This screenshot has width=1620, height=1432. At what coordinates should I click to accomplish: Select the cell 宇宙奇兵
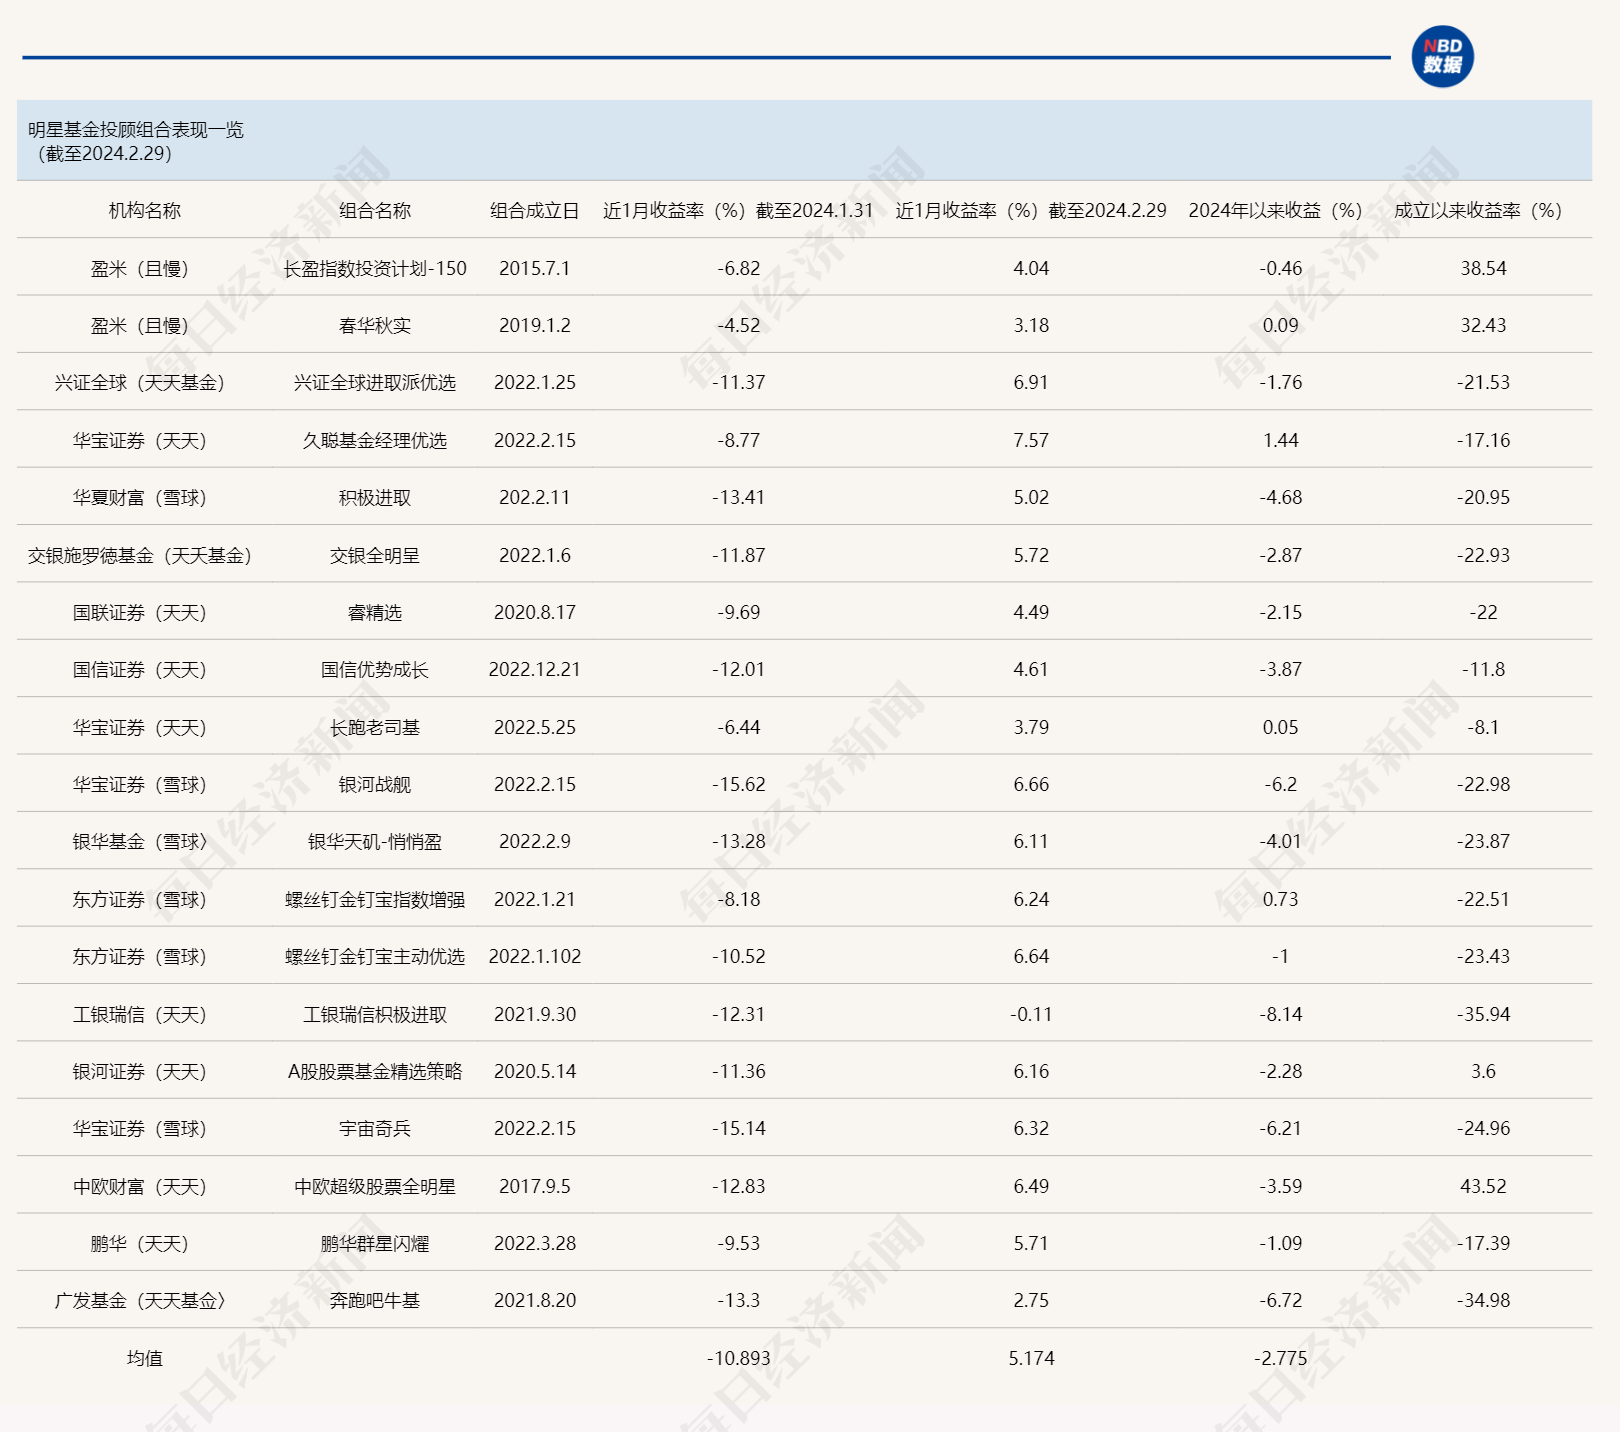(x=375, y=1129)
